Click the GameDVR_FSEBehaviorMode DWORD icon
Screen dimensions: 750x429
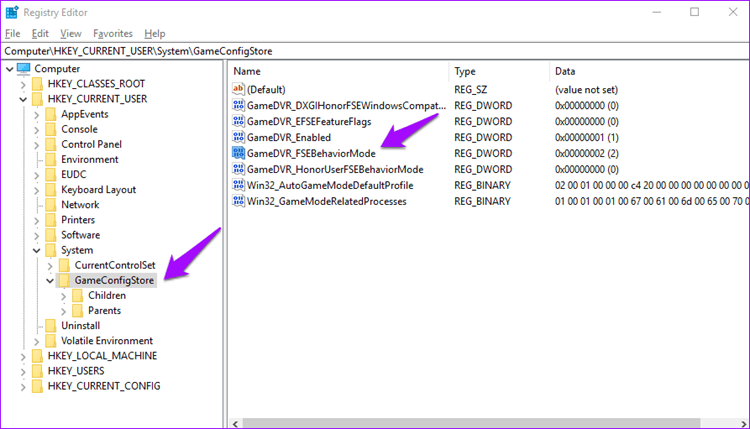(238, 153)
